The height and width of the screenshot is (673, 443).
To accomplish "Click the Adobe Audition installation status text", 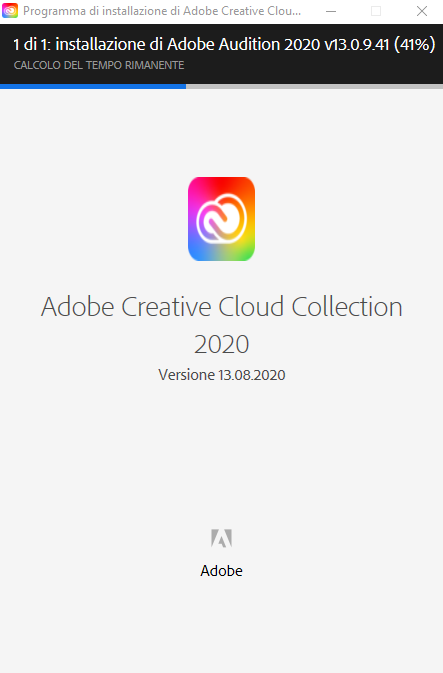I will point(224,44).
